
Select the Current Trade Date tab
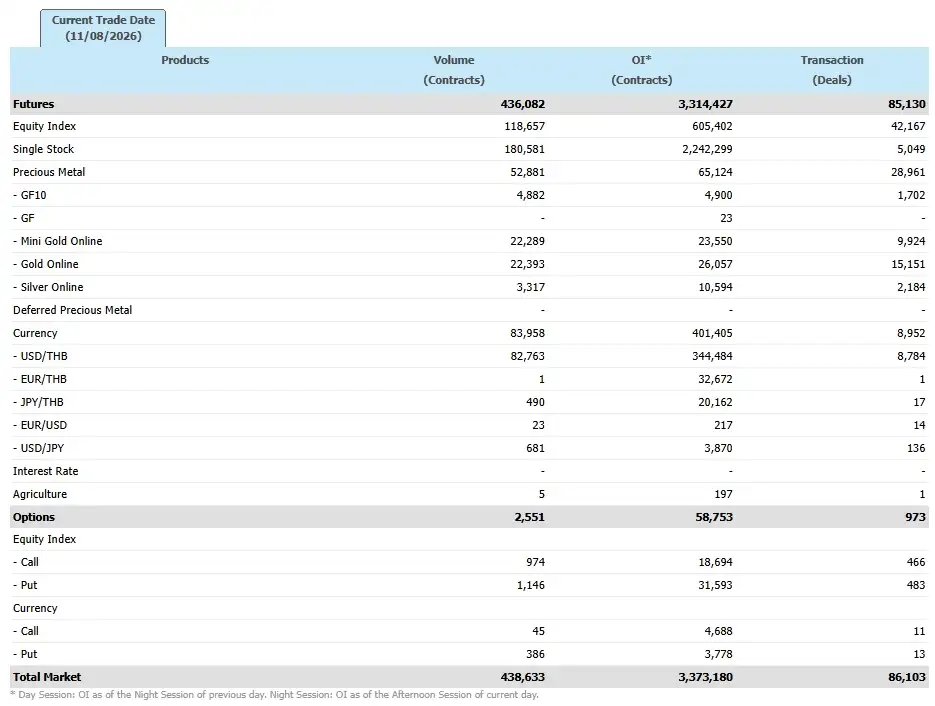coord(103,28)
